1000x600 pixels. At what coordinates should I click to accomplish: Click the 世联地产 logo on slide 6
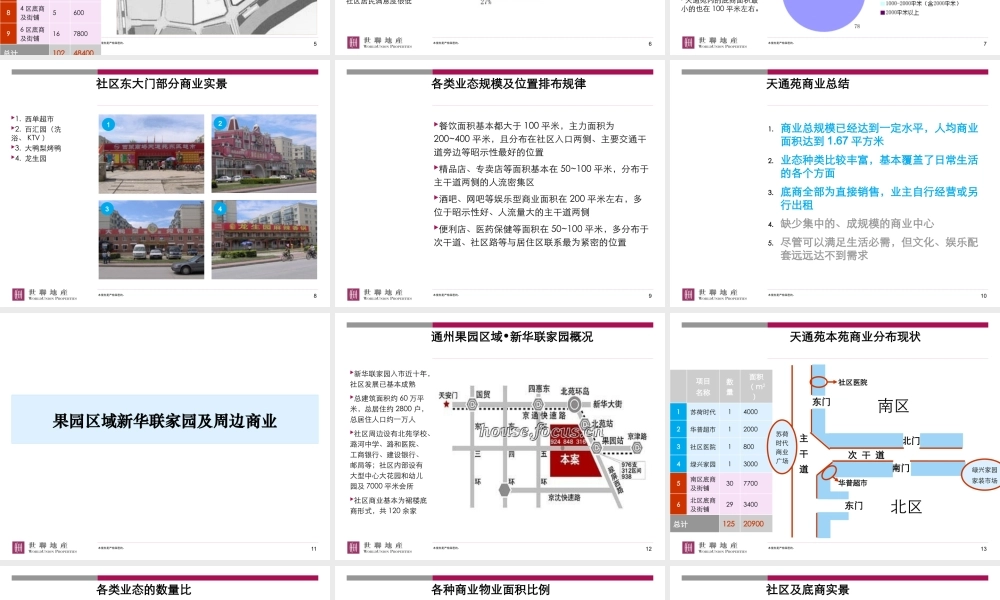click(x=379, y=42)
